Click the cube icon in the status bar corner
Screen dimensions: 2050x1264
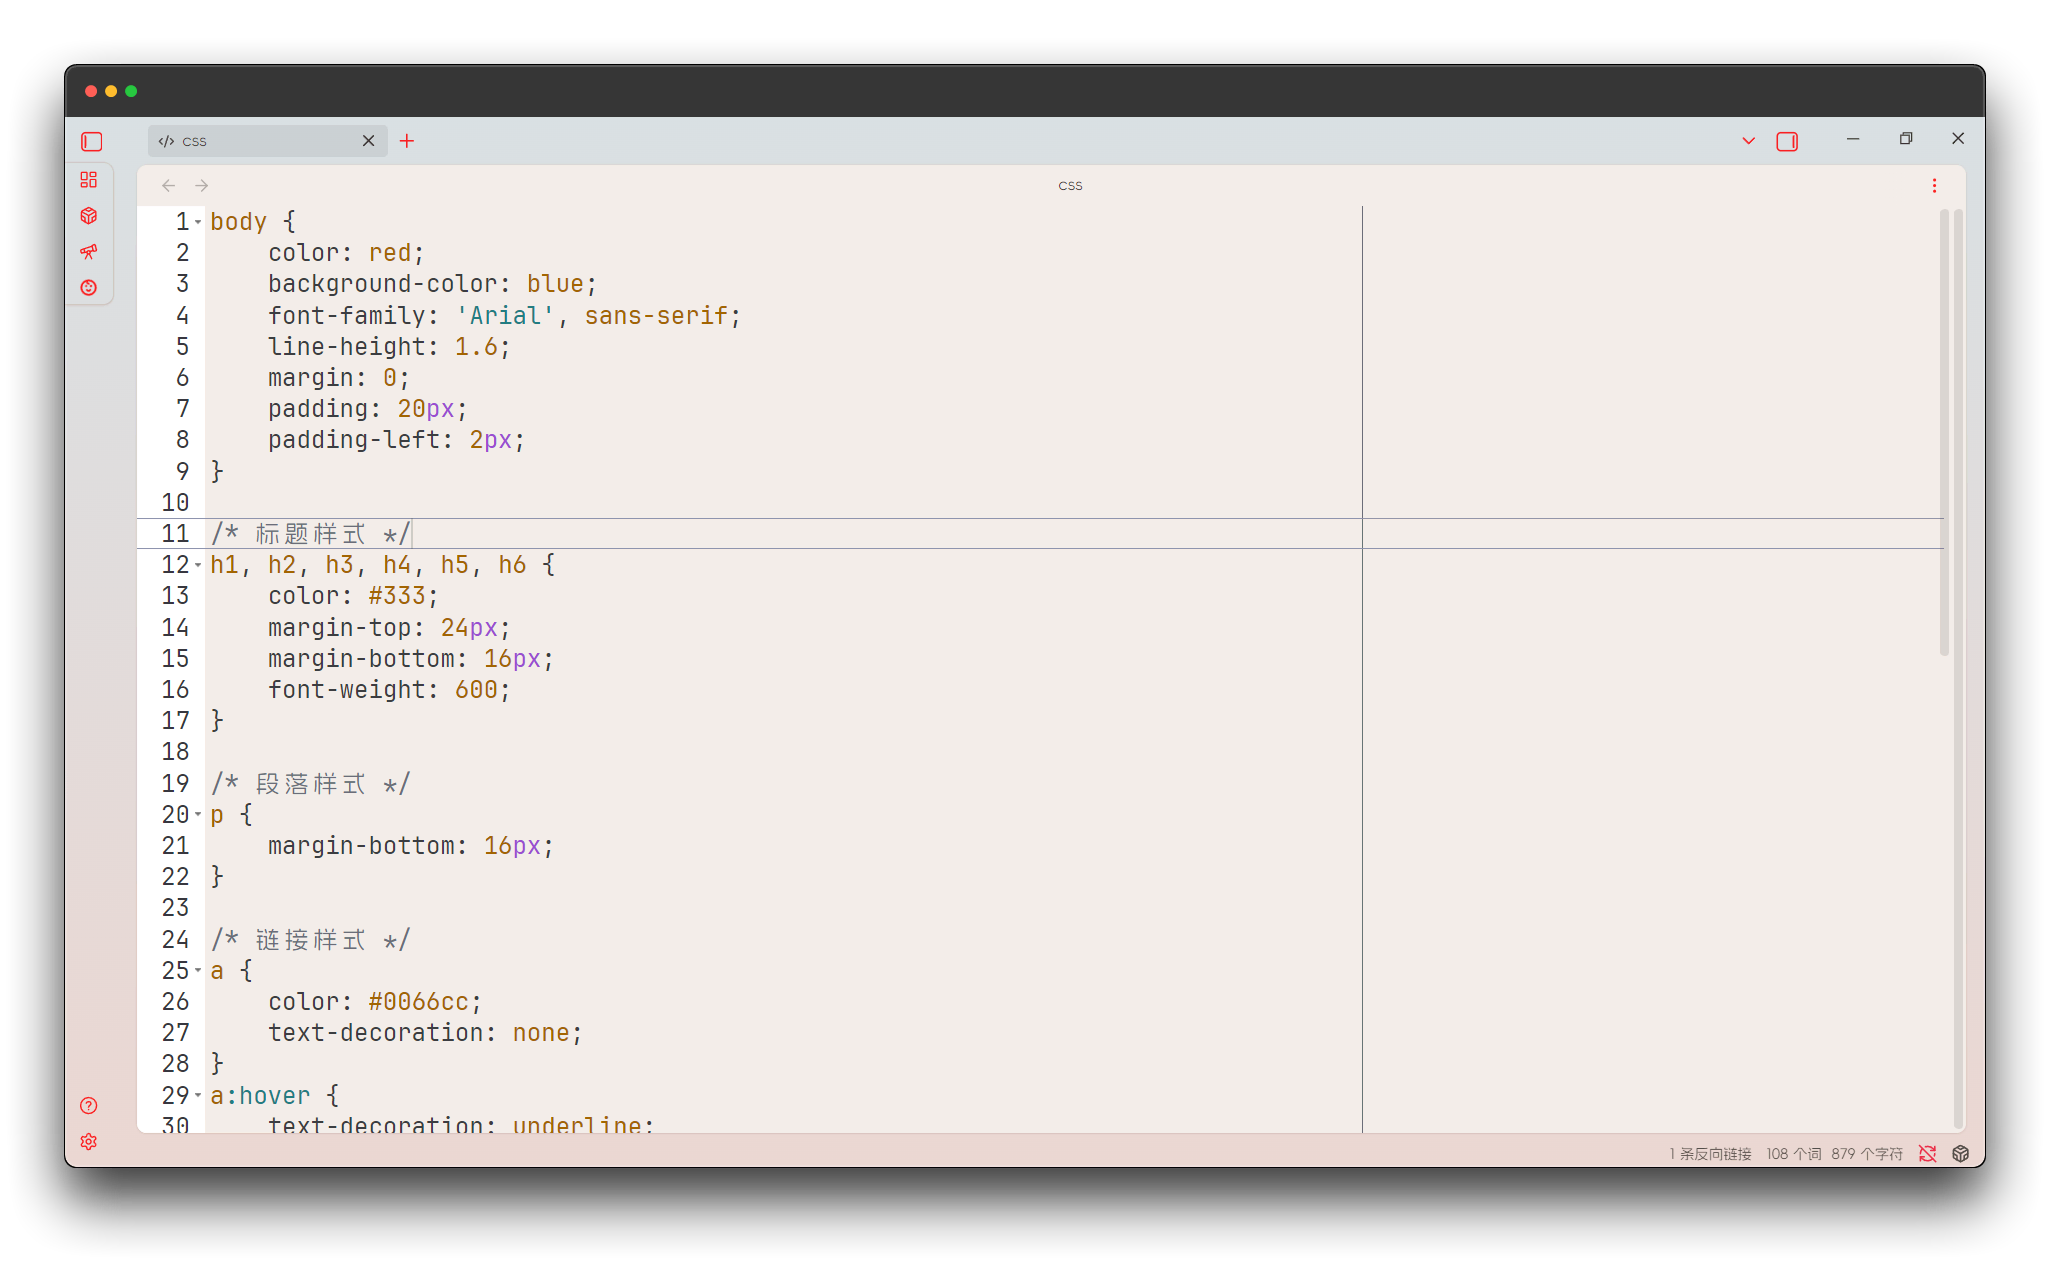tap(1959, 1153)
